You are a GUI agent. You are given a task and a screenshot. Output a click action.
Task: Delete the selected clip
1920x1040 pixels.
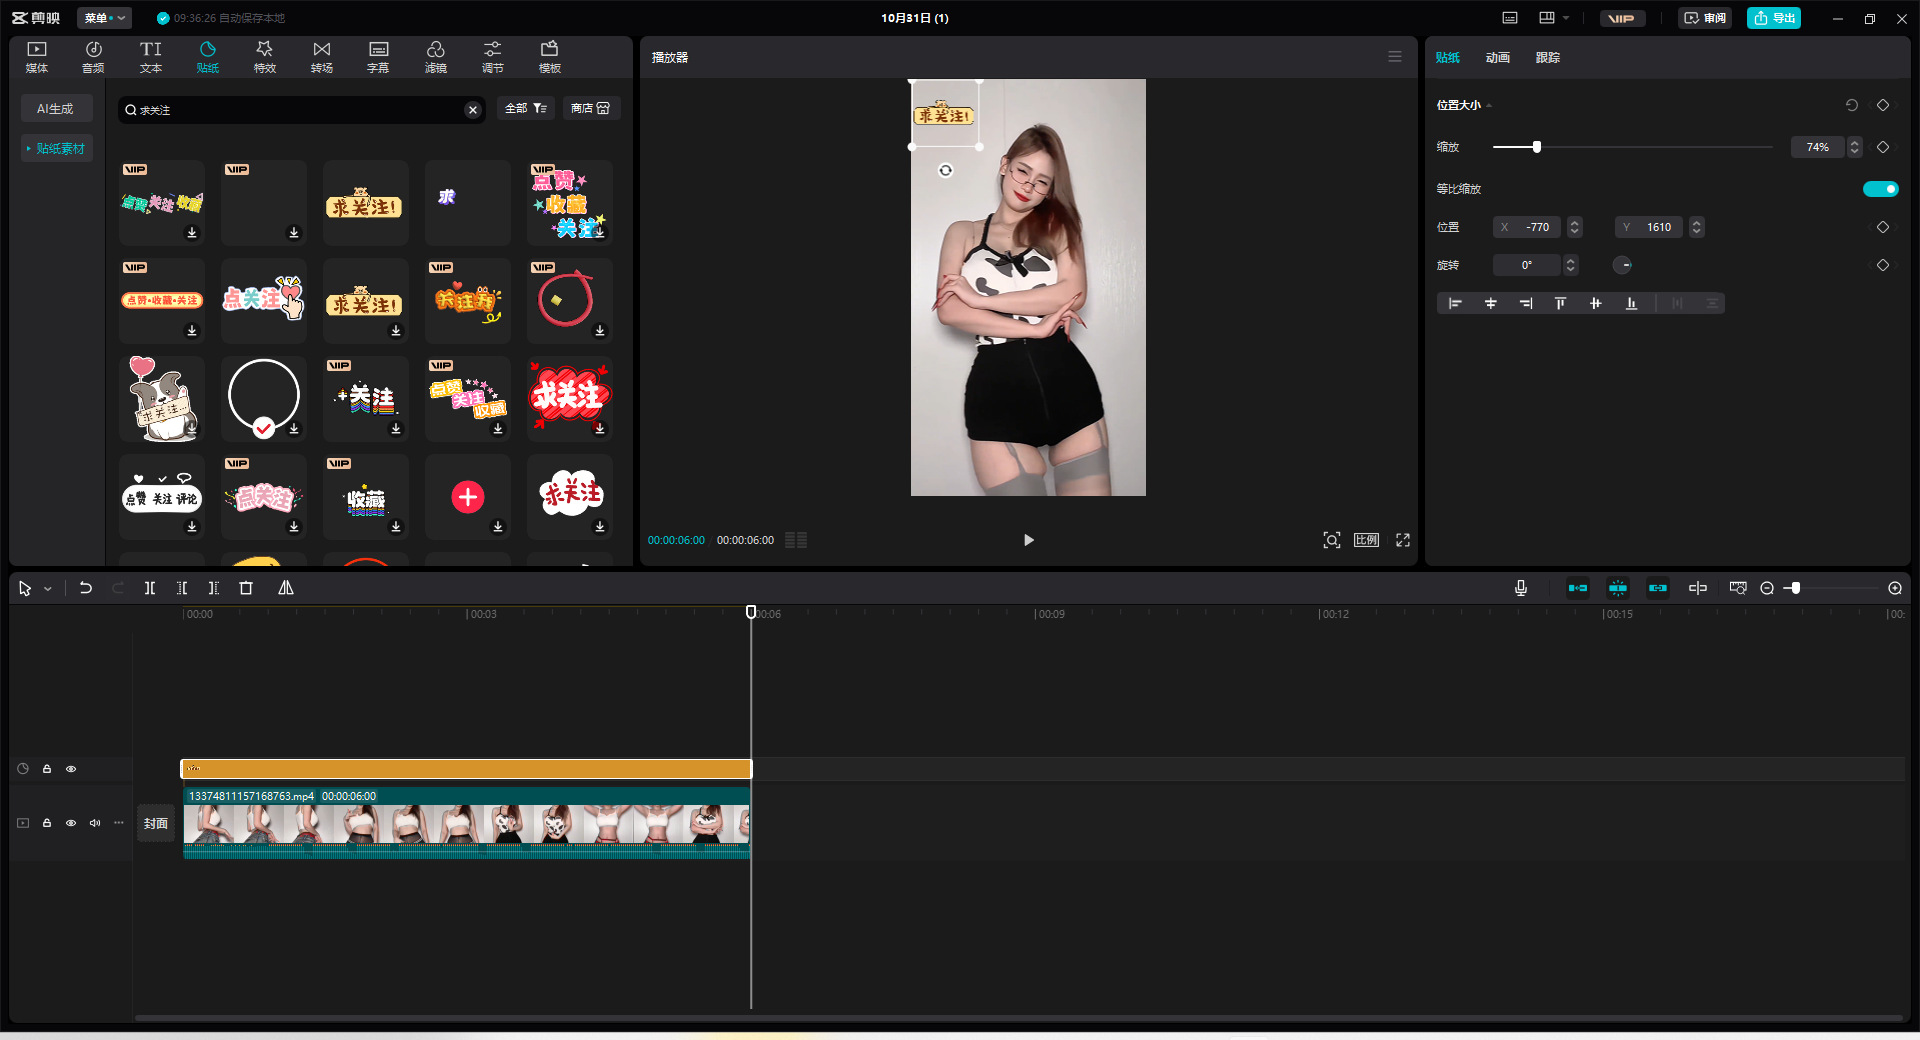pyautogui.click(x=246, y=588)
